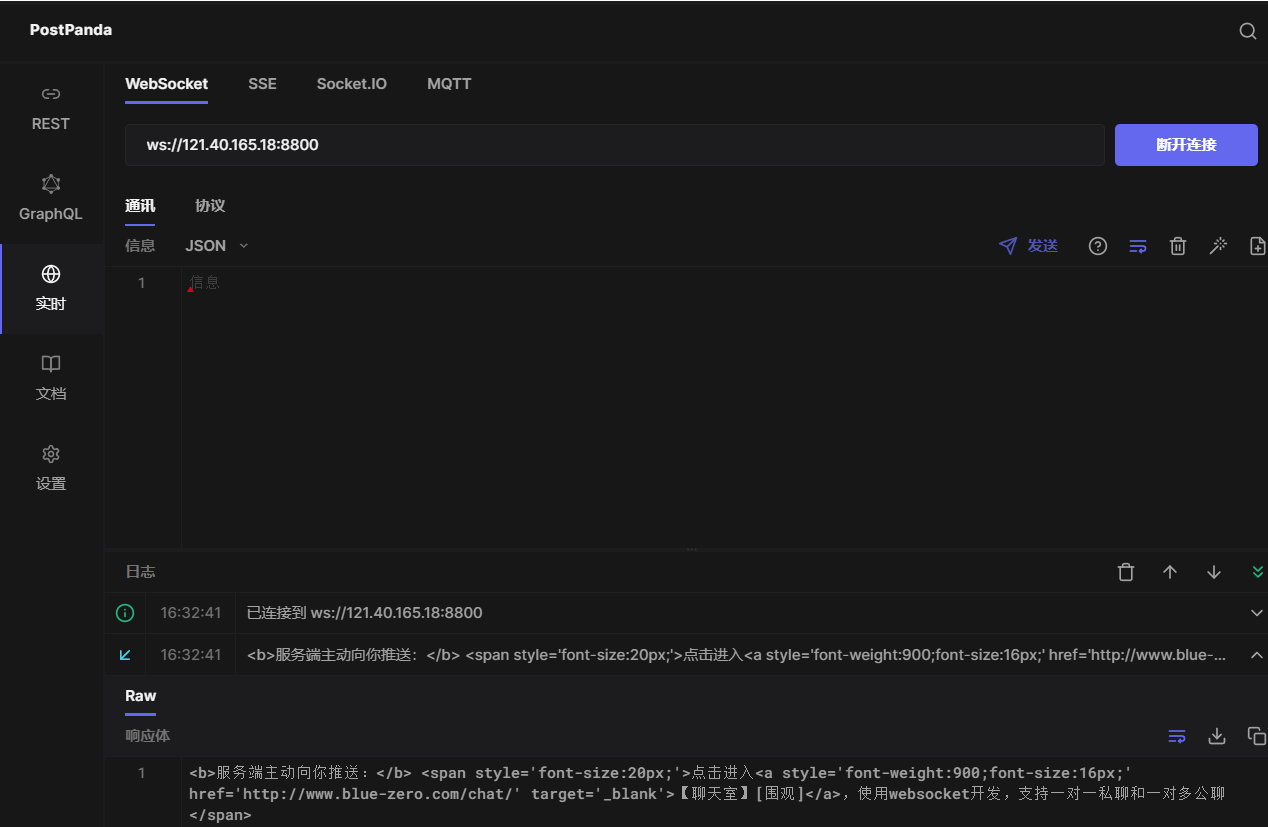Clear the 日志 log with the trash icon
Screen dimensions: 1268x827
point(1125,571)
